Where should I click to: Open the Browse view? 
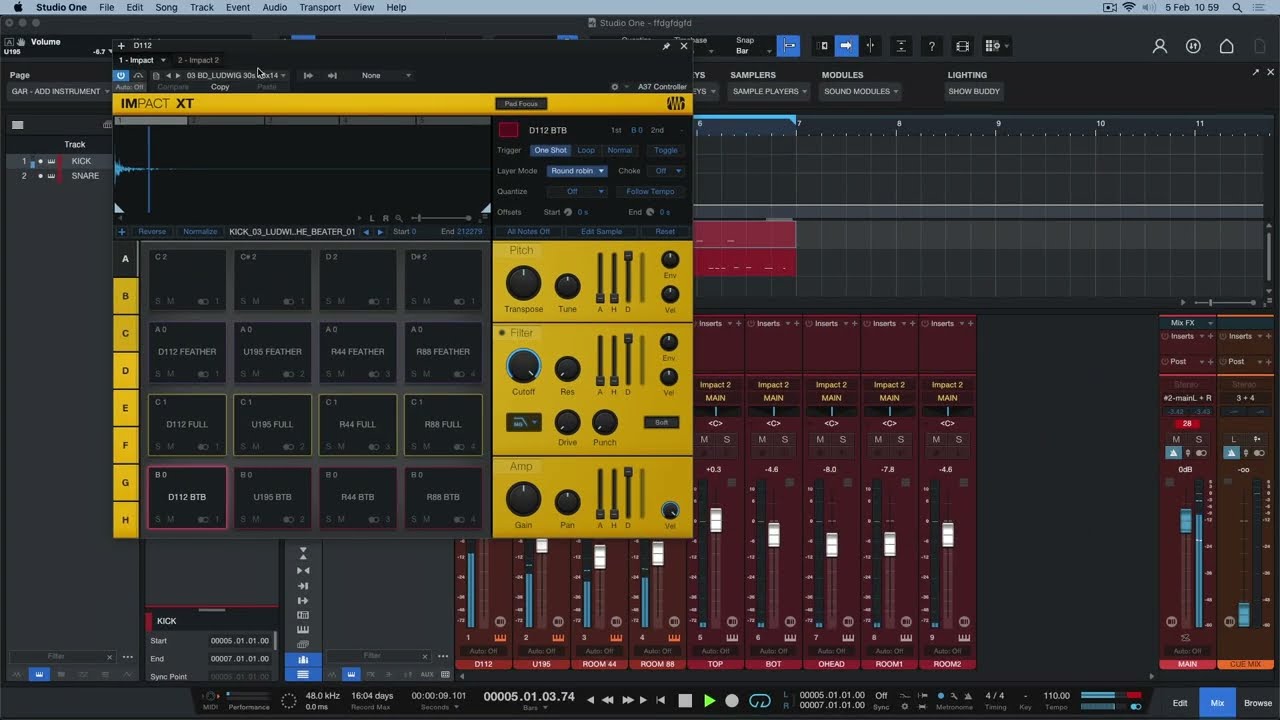[1258, 703]
